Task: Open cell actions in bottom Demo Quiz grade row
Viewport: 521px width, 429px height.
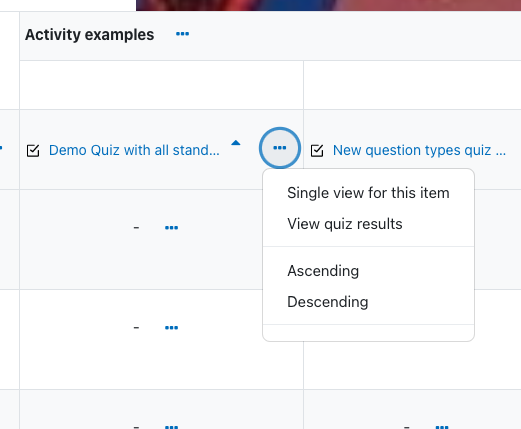Action: 172,426
